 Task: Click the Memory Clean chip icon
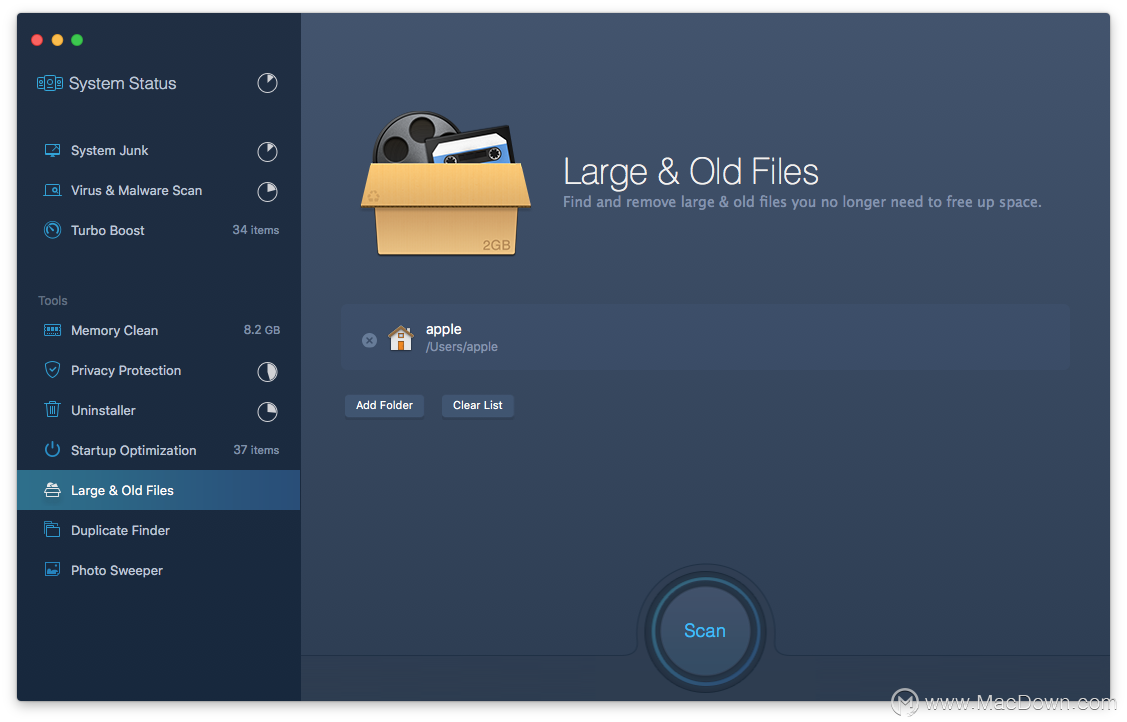pos(52,330)
